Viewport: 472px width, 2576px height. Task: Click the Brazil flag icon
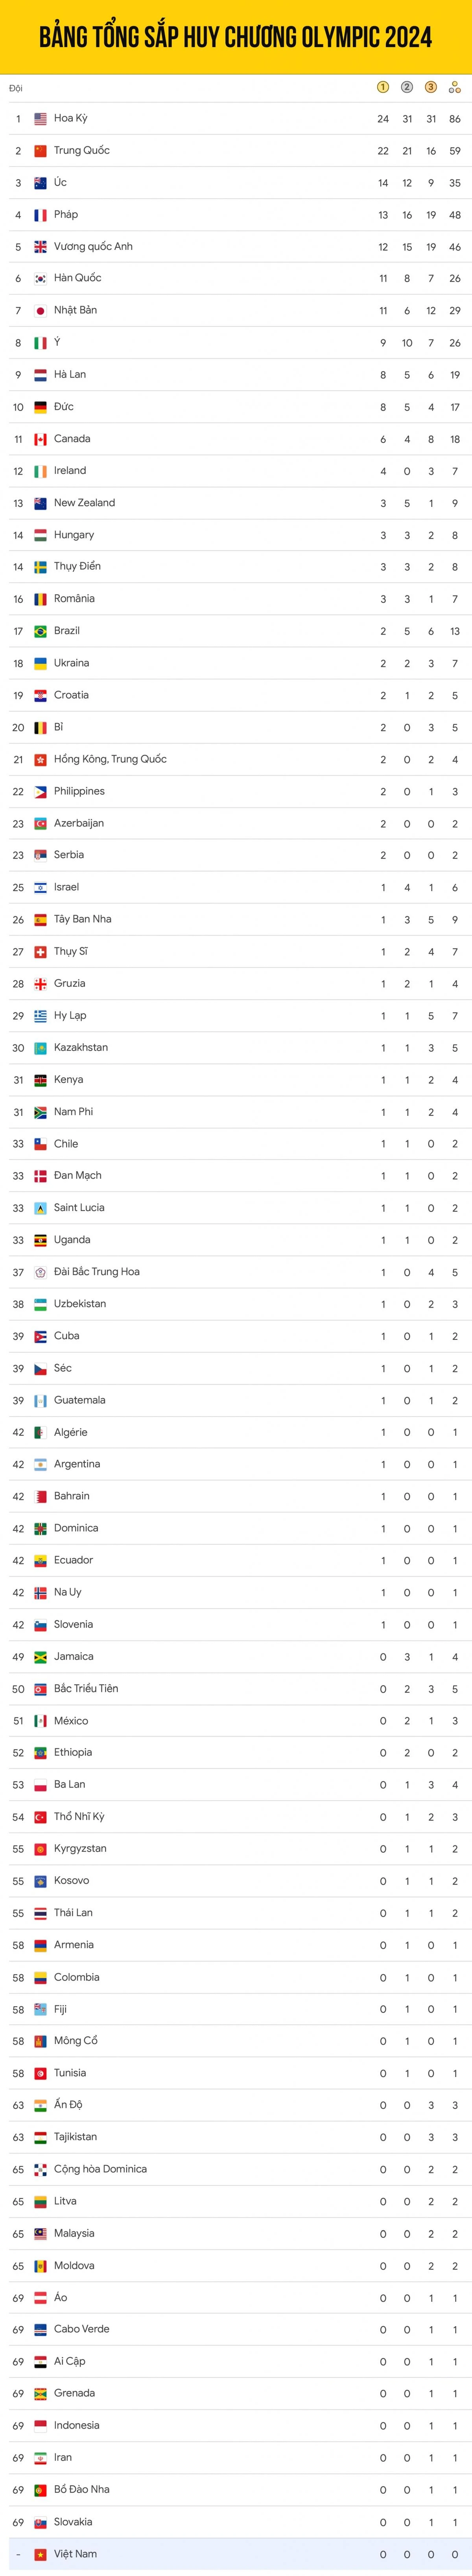coord(41,631)
